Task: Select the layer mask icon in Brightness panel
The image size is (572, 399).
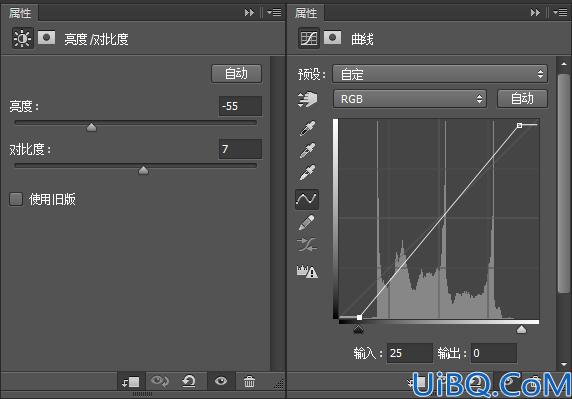Action: tap(46, 38)
